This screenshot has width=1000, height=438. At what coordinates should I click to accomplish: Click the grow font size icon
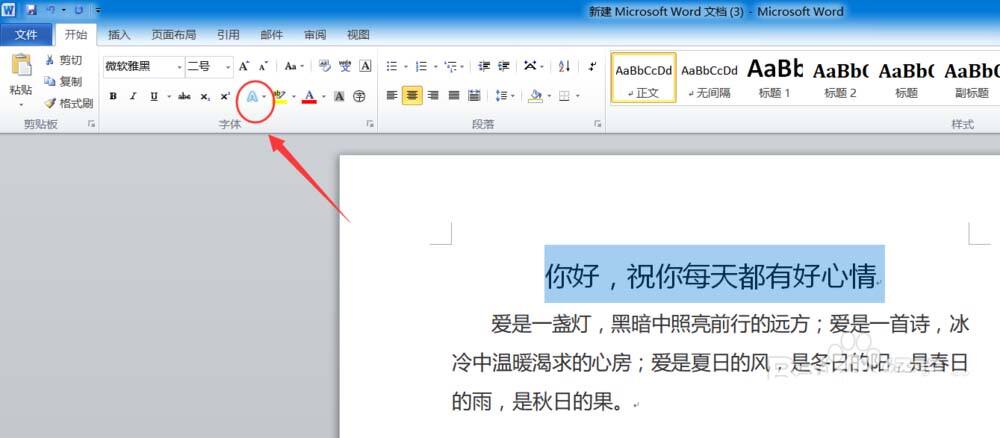pyautogui.click(x=243, y=66)
